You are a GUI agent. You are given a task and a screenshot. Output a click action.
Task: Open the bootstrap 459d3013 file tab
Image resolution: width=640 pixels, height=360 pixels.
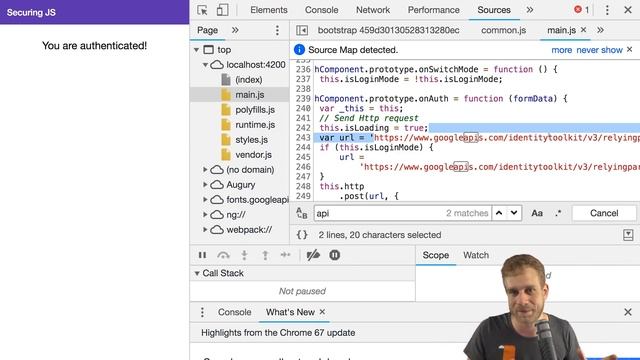389,30
